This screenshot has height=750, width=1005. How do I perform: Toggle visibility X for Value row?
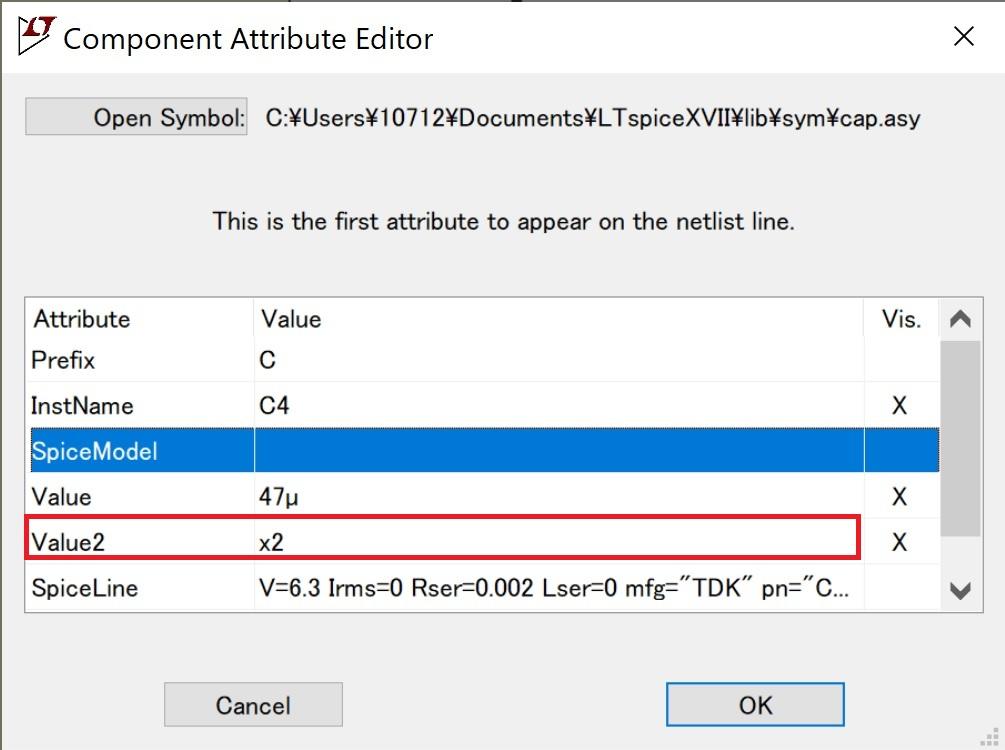pyautogui.click(x=899, y=497)
